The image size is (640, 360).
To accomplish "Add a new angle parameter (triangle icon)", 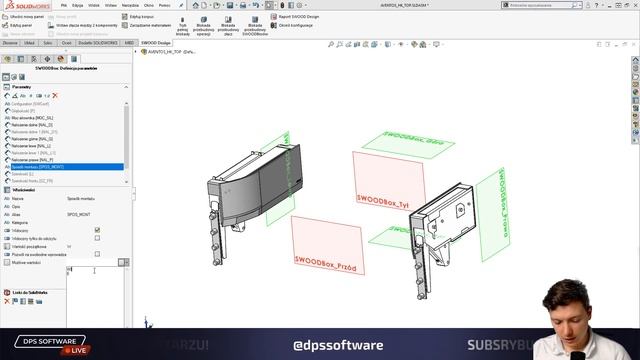I will (x=15, y=96).
